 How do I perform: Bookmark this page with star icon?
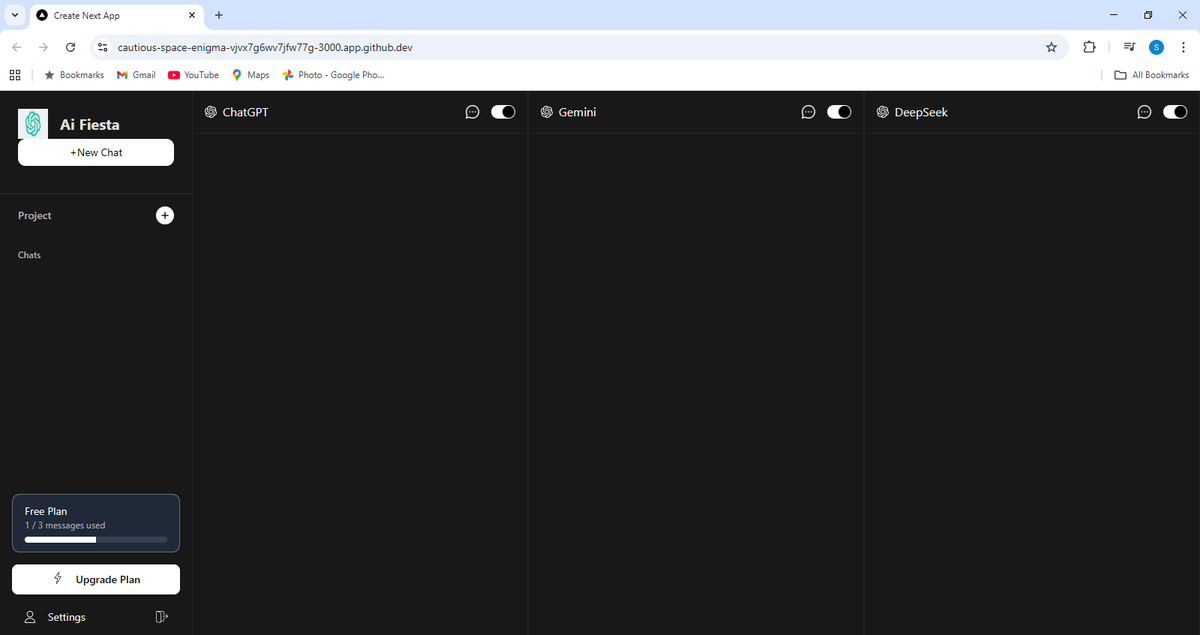coord(1051,47)
